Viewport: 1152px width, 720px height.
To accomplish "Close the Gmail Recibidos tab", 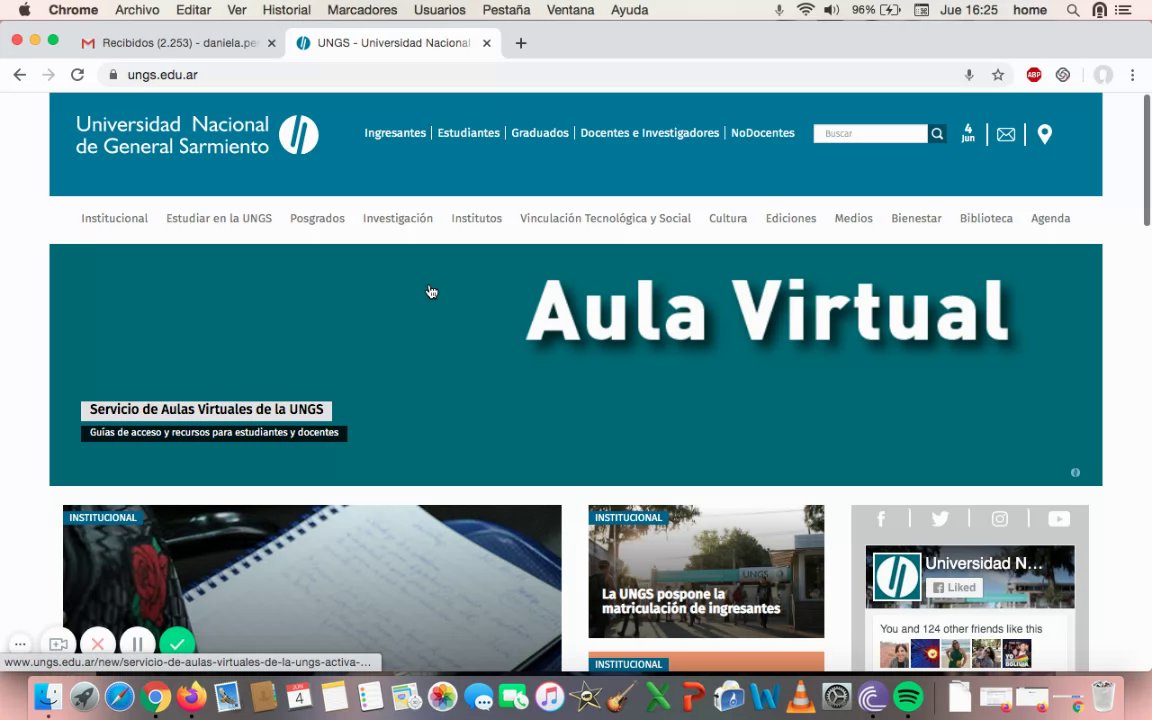I will [x=271, y=43].
